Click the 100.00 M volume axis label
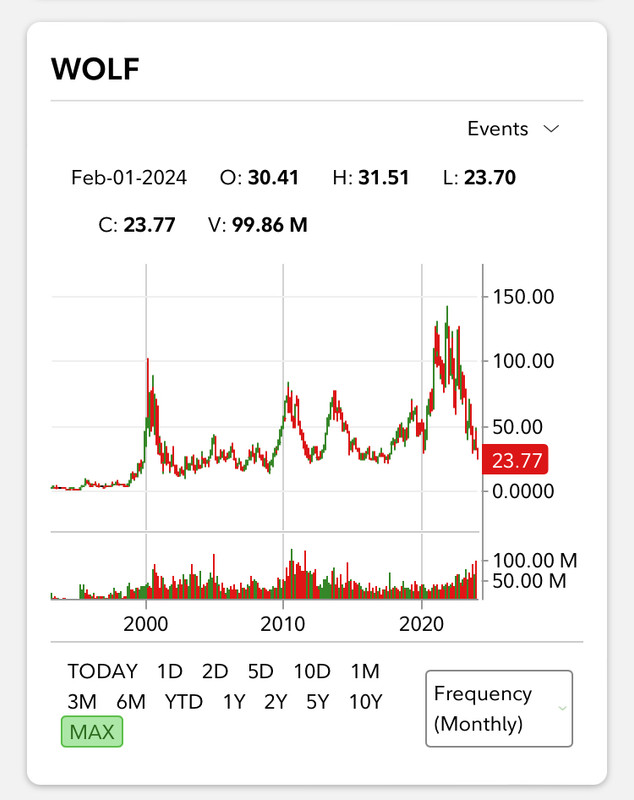Screen dimensions: 634x800 click(535, 561)
